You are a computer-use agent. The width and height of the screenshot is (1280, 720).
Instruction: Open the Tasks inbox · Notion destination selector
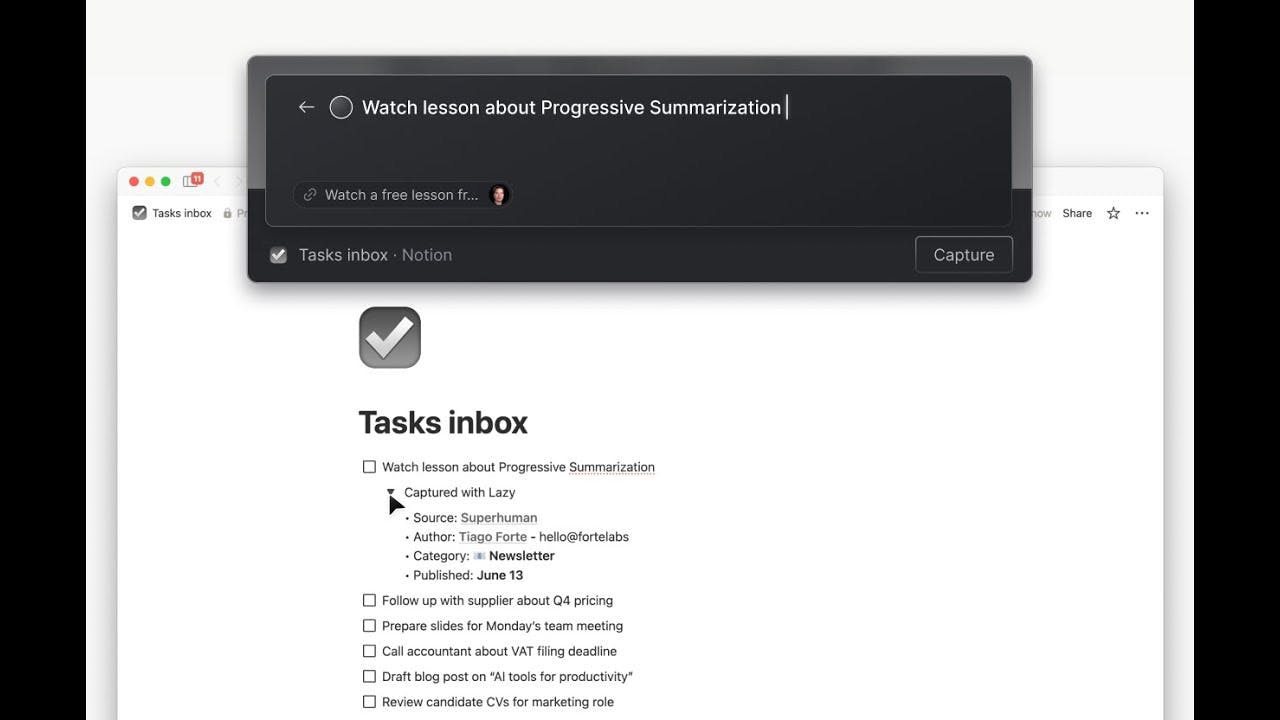click(x=361, y=255)
